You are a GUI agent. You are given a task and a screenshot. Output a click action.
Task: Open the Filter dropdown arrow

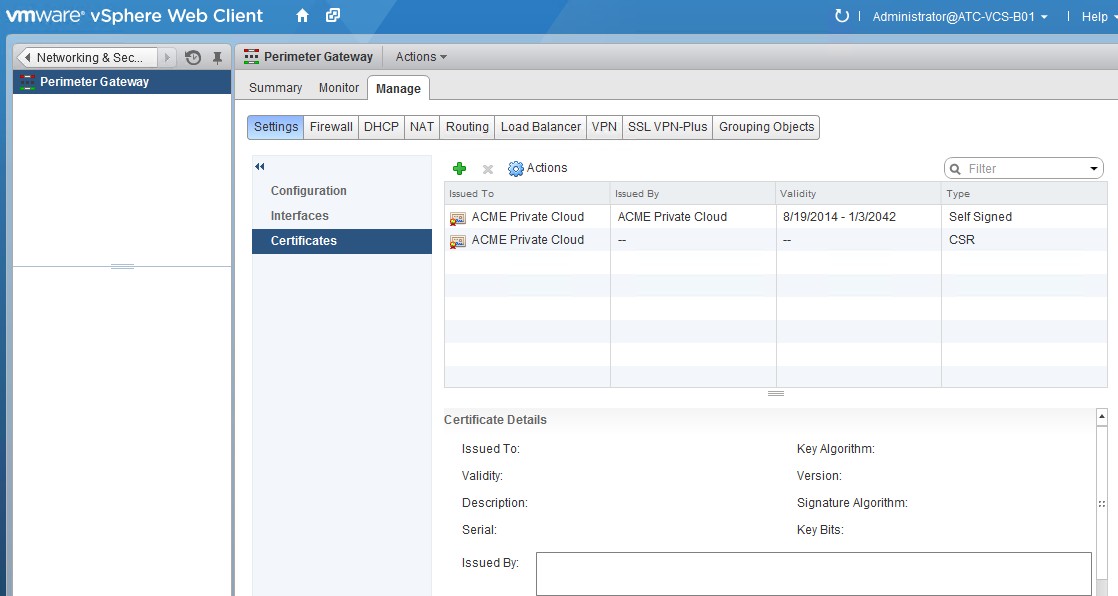(1094, 169)
